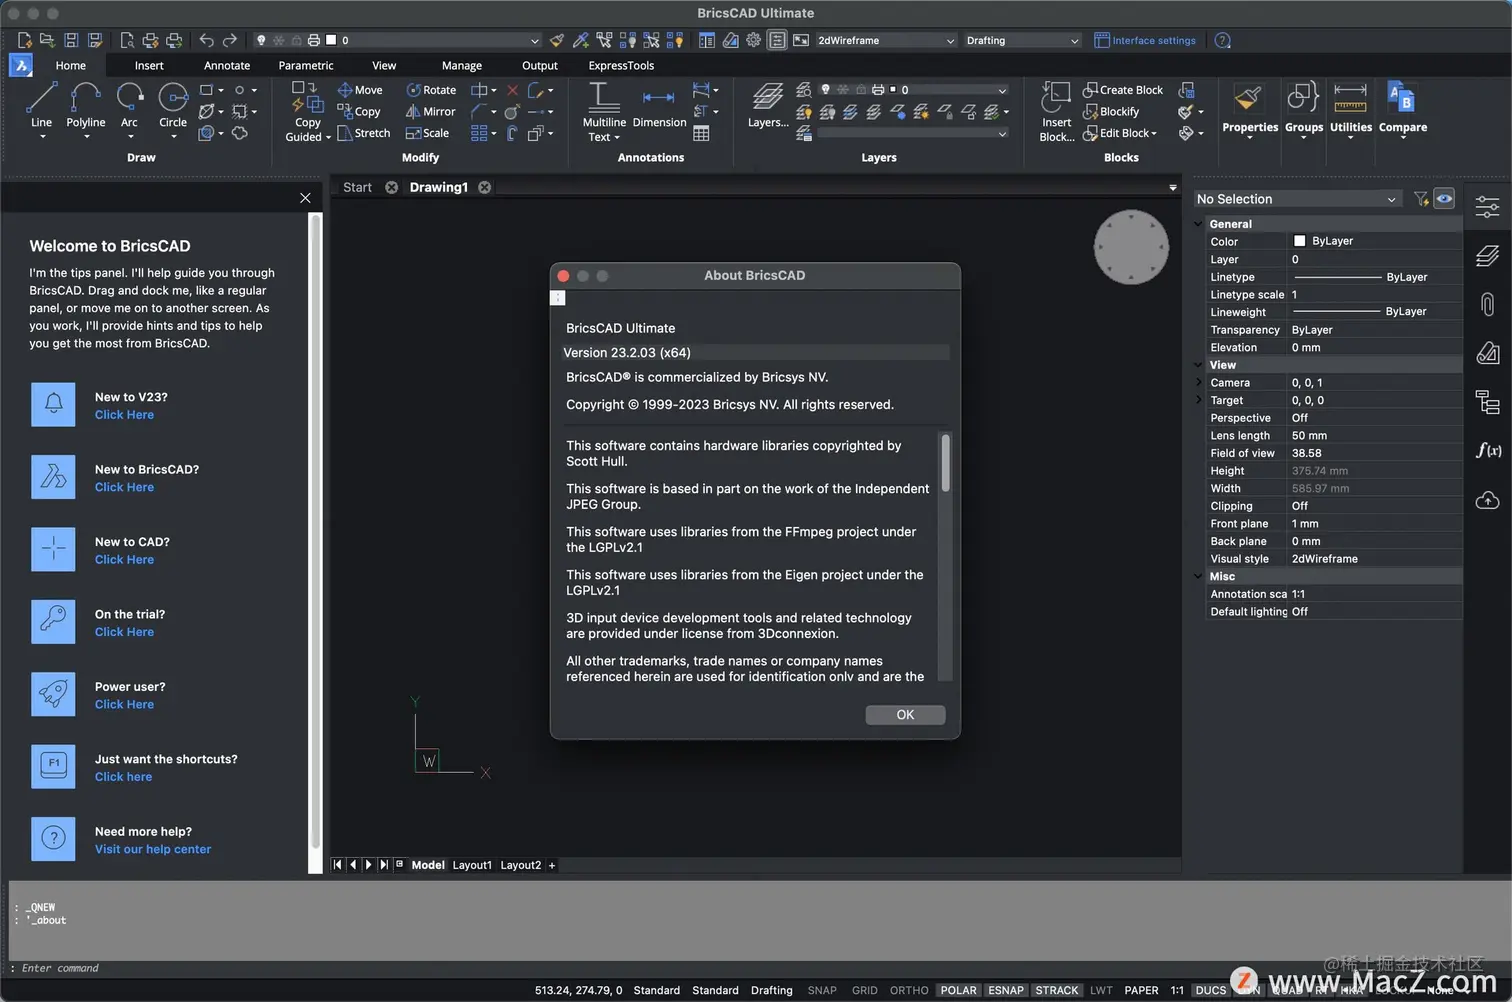Collapse the General properties section

[1199, 224]
